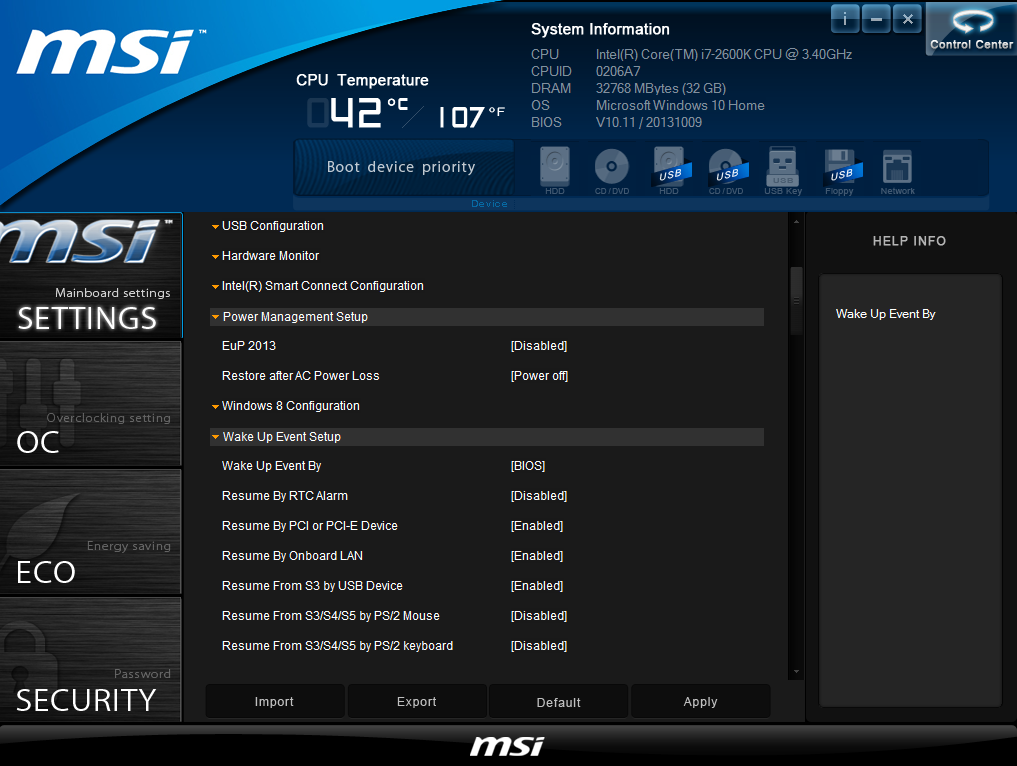The width and height of the screenshot is (1017, 766).
Task: Click the settings list scrollbar thumb
Action: tap(796, 301)
